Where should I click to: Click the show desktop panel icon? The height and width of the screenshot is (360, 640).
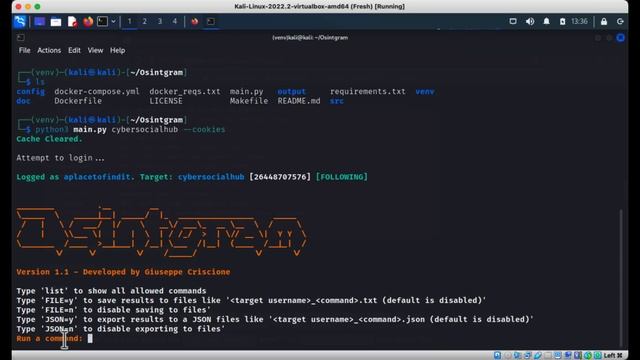pyautogui.click(x=40, y=21)
